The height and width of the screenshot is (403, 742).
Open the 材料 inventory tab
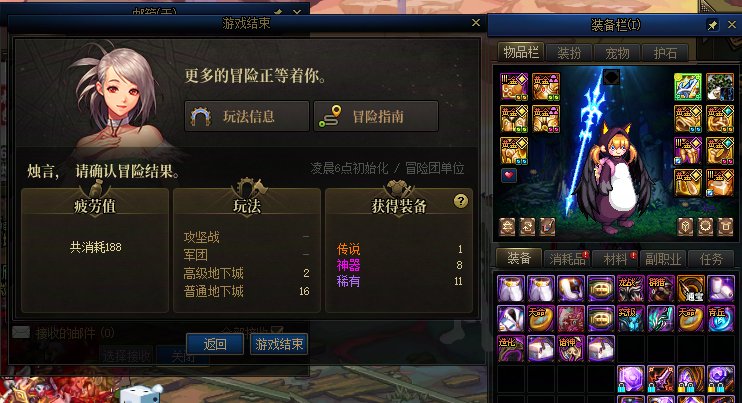point(615,259)
